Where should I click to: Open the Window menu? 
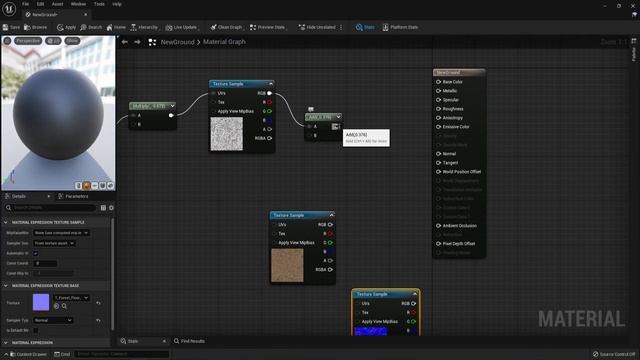click(78, 4)
